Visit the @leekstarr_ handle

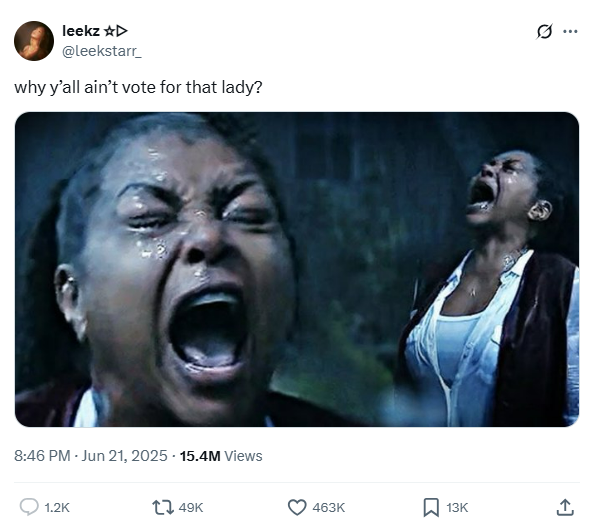(102, 51)
